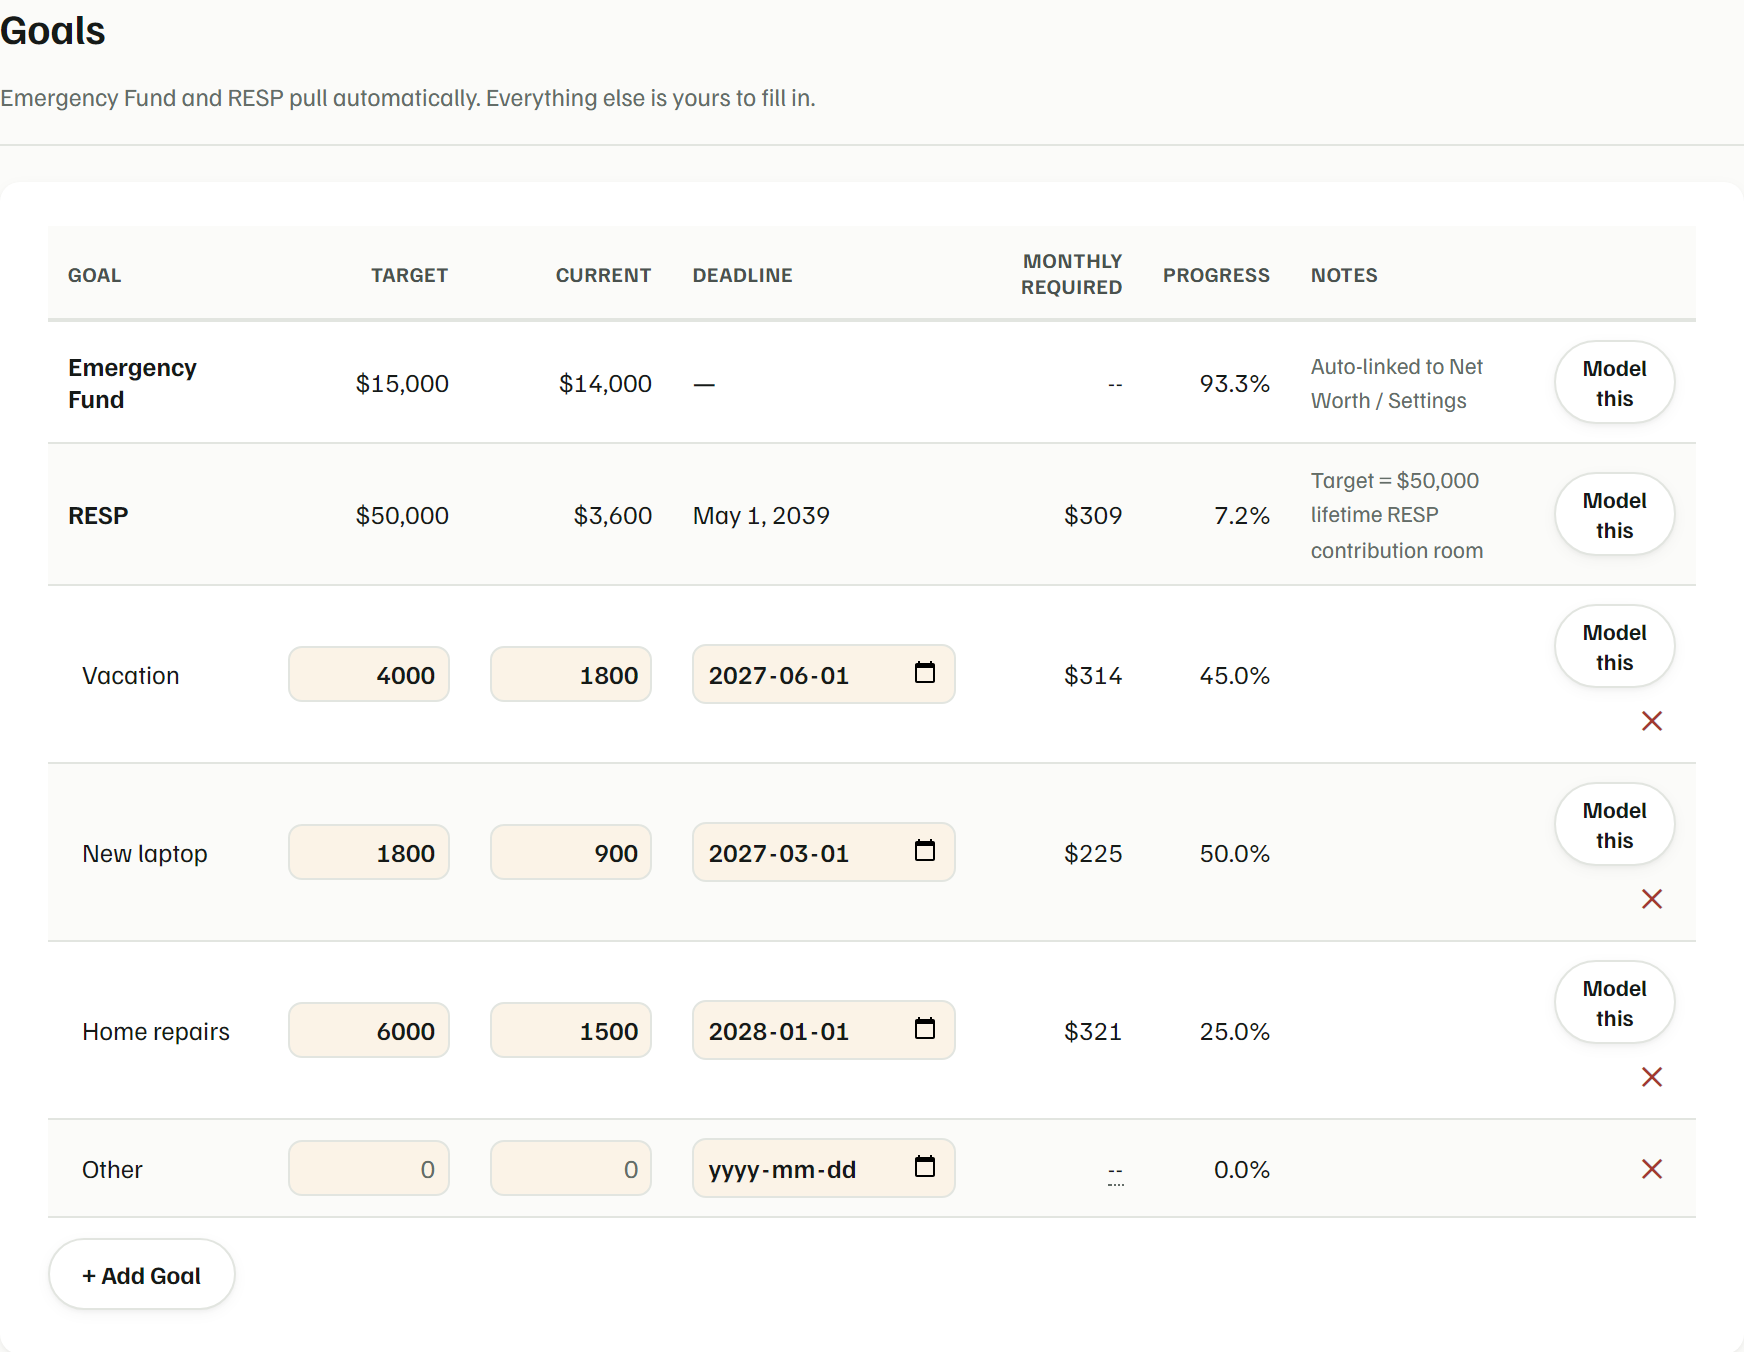Click Model this for Emergency Fund
Image resolution: width=1744 pixels, height=1352 pixels.
pyautogui.click(x=1614, y=383)
